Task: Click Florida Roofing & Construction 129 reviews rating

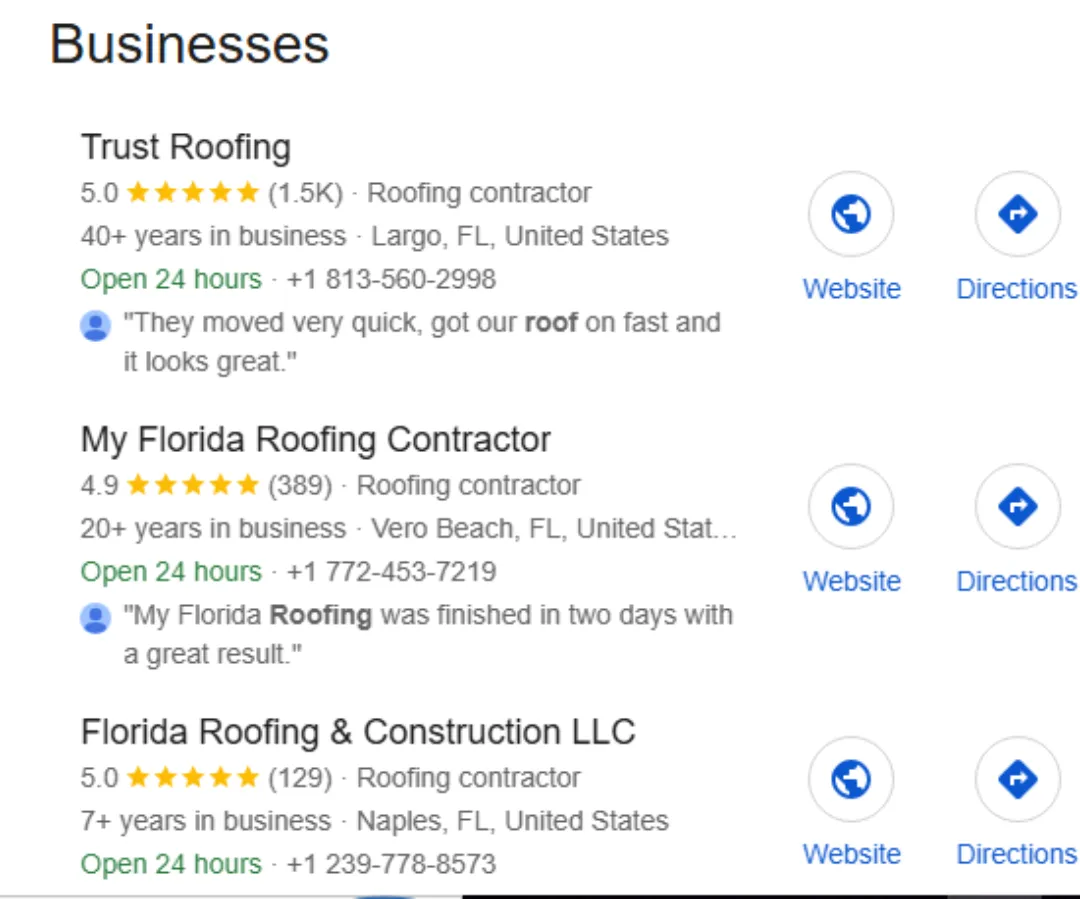Action: pyautogui.click(x=206, y=778)
